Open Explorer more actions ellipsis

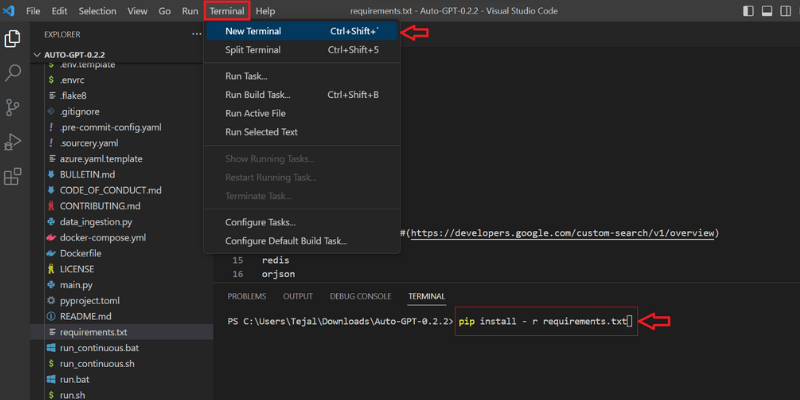tap(196, 34)
